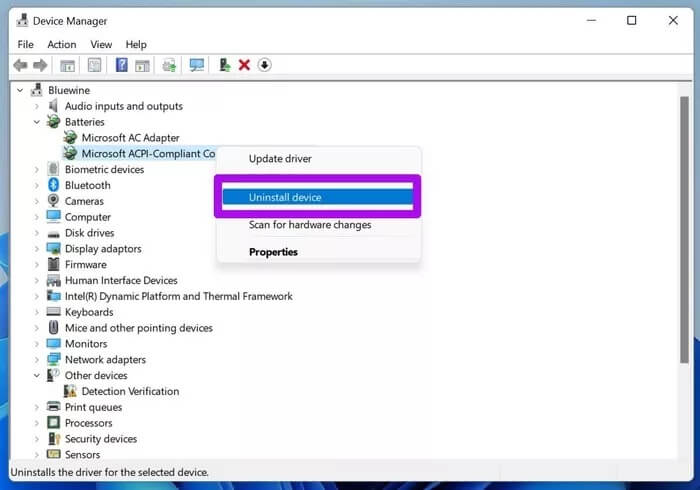Click the Bluetooth category icon
Image resolution: width=700 pixels, height=490 pixels.
click(x=54, y=185)
